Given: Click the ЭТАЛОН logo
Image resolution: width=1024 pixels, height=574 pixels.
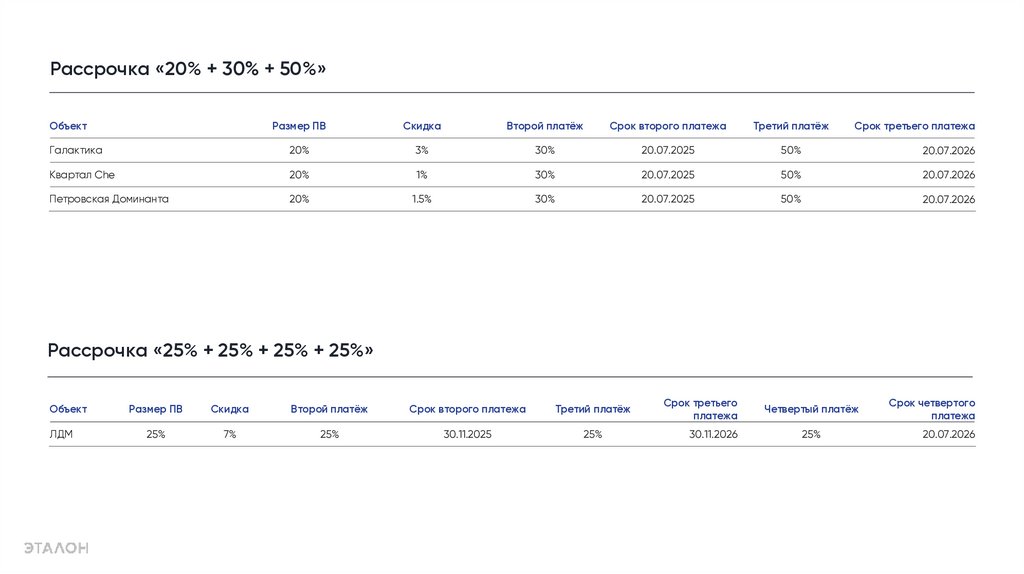Looking at the screenshot, I should 56,547.
